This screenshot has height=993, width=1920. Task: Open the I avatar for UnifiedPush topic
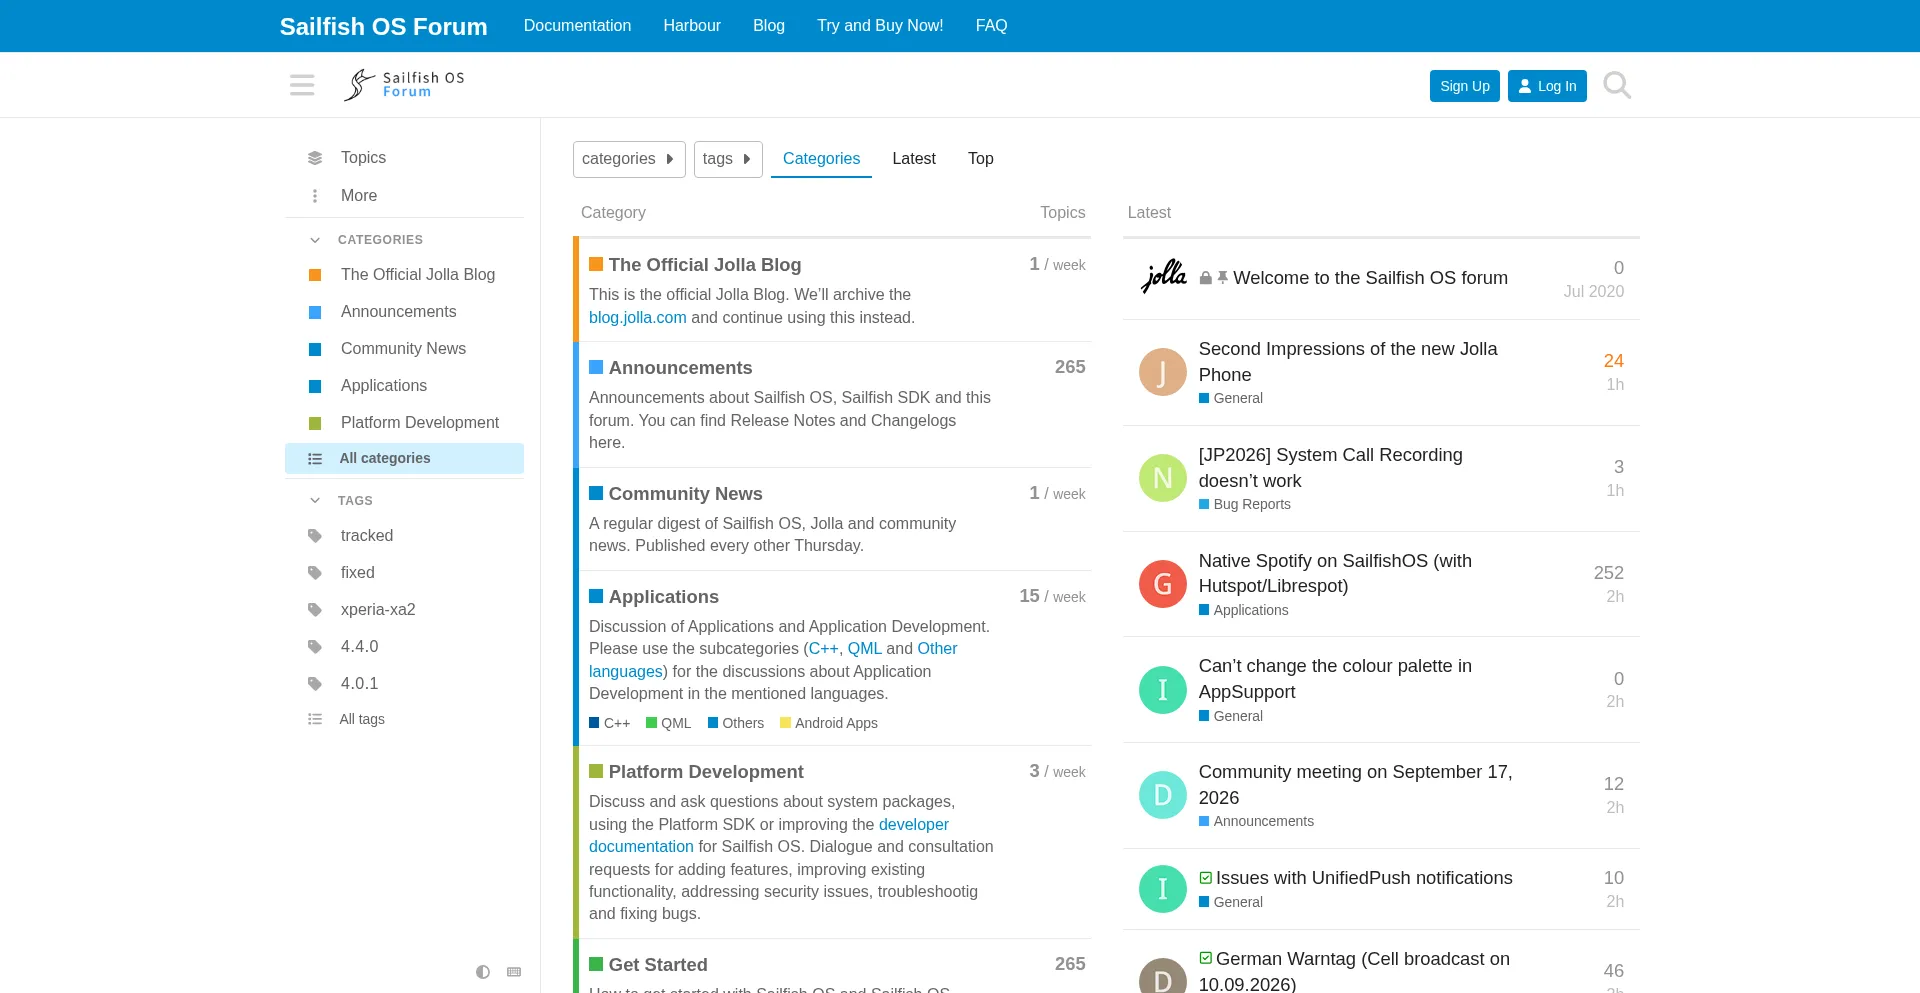point(1163,889)
